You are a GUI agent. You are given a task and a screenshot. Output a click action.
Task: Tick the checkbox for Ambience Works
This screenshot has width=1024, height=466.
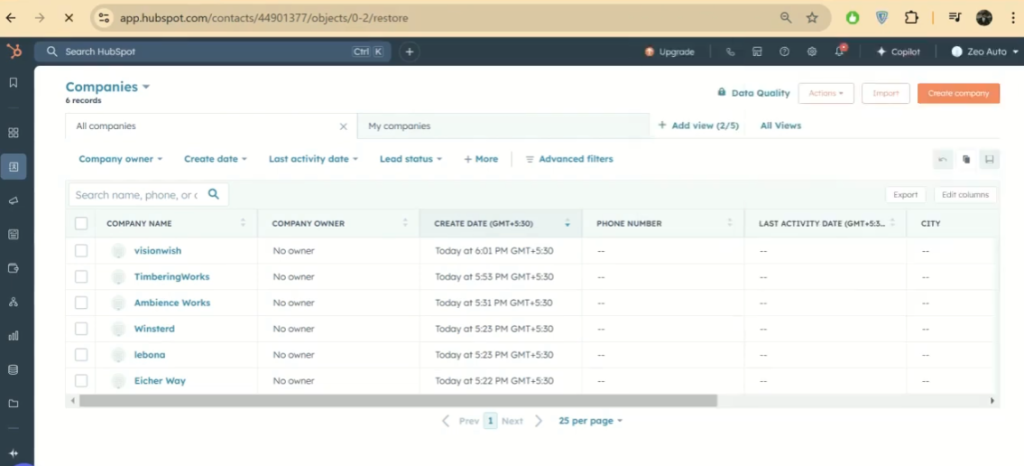coord(81,303)
